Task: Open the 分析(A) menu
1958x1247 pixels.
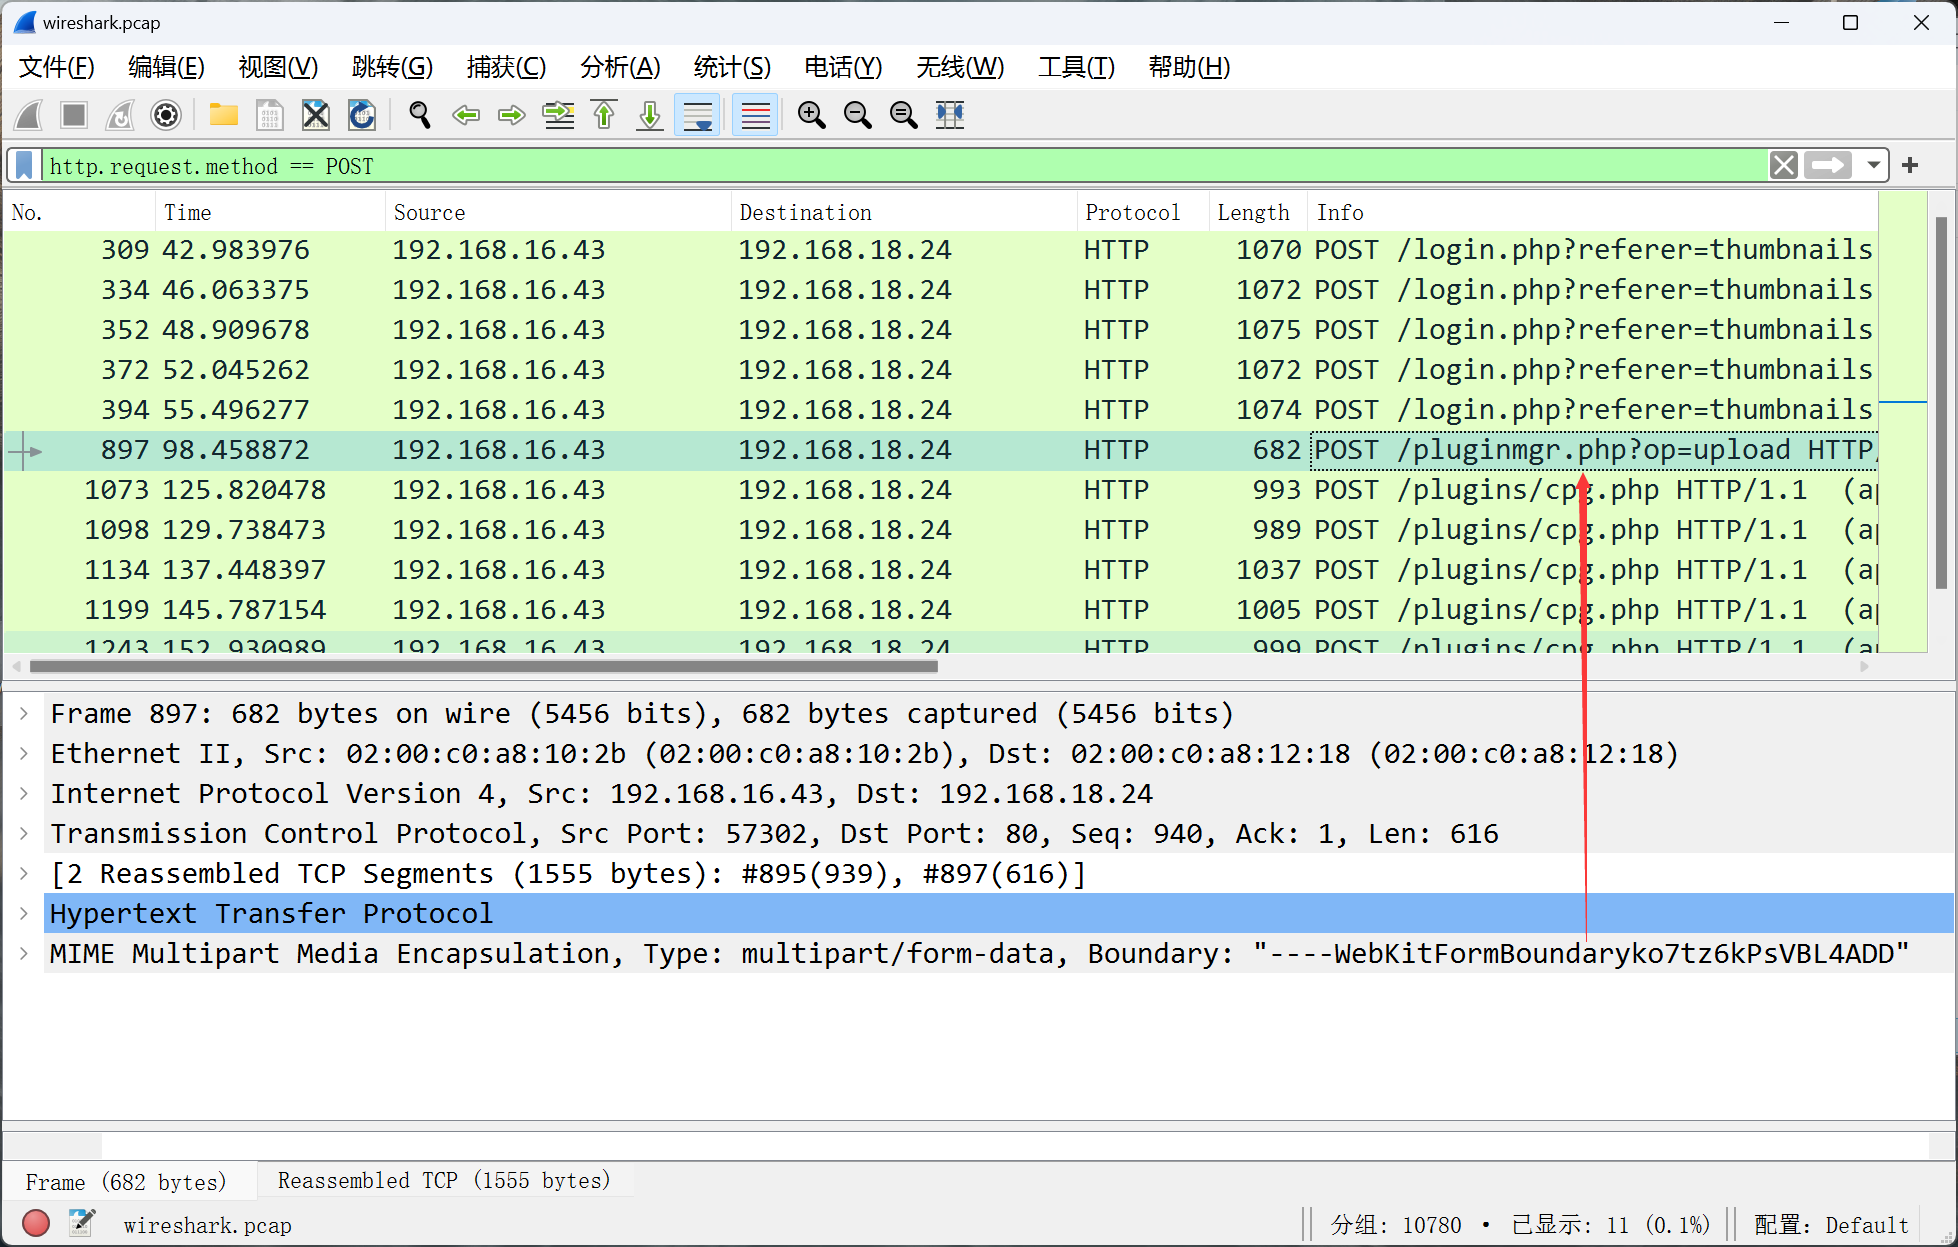Action: click(x=620, y=67)
